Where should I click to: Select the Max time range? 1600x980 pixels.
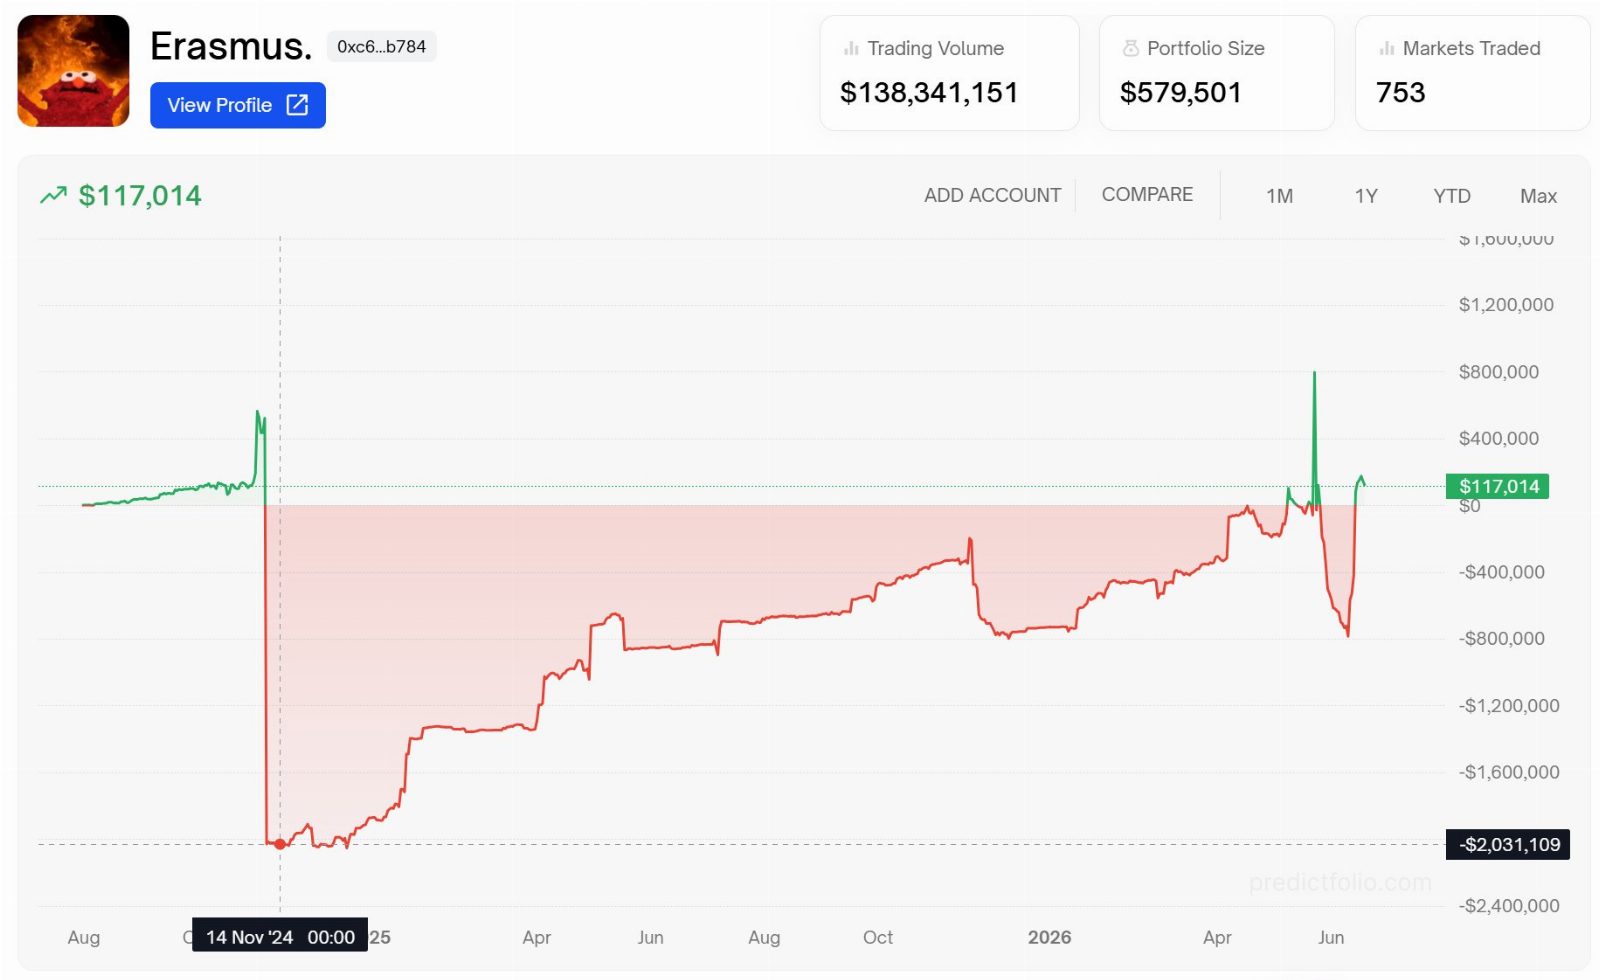tap(1538, 196)
